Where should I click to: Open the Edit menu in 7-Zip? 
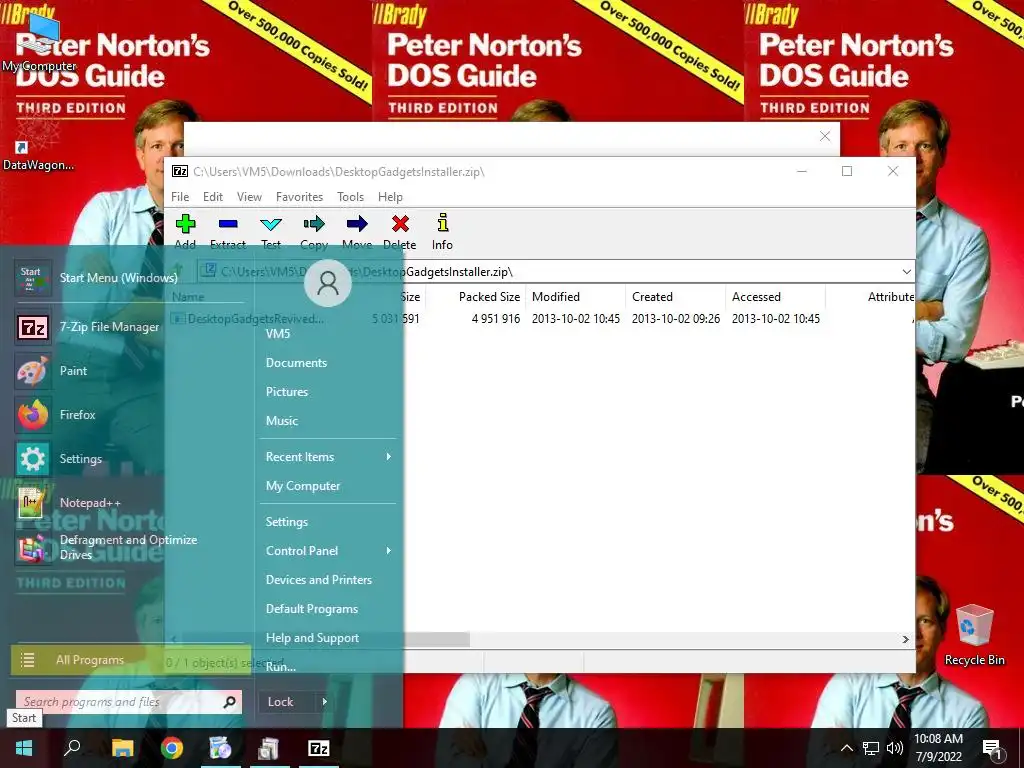(x=213, y=197)
